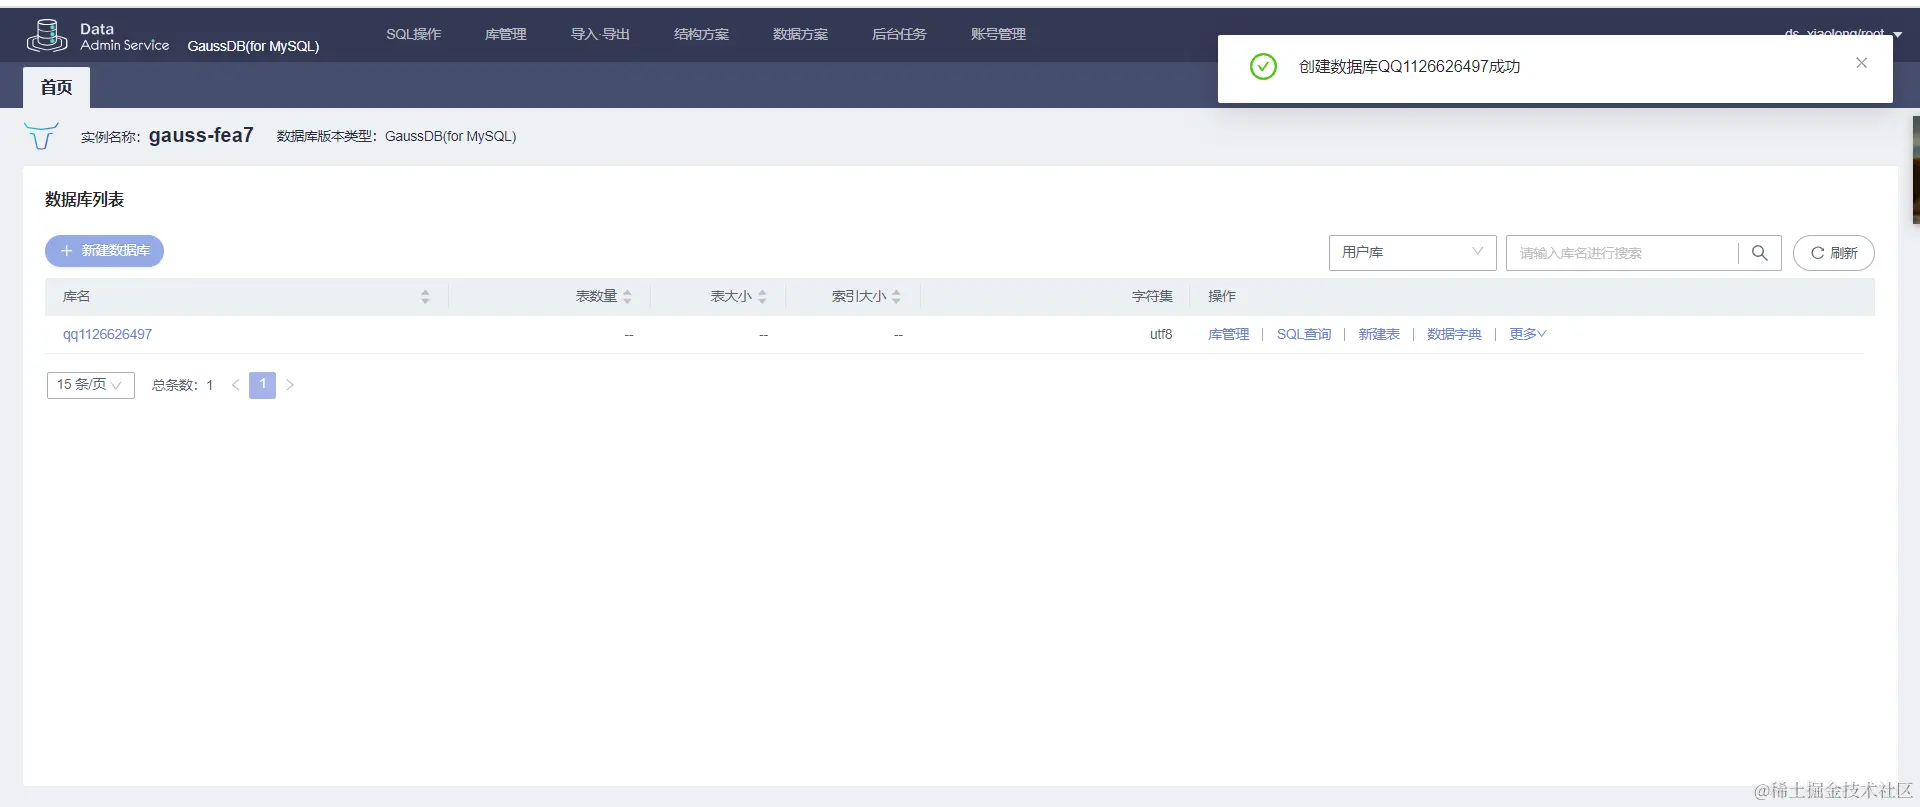Click the instance bull-head icon beside gauss-fea7

tap(41, 135)
